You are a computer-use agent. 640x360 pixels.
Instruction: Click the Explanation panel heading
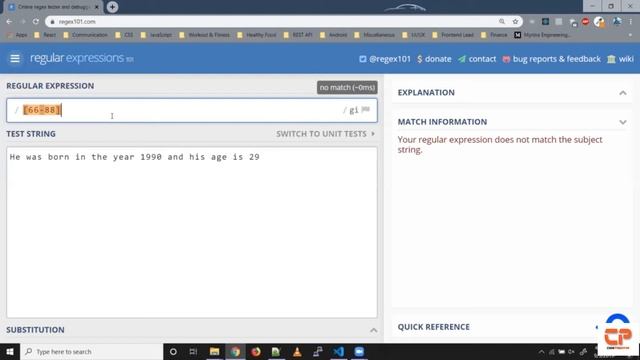point(426,93)
